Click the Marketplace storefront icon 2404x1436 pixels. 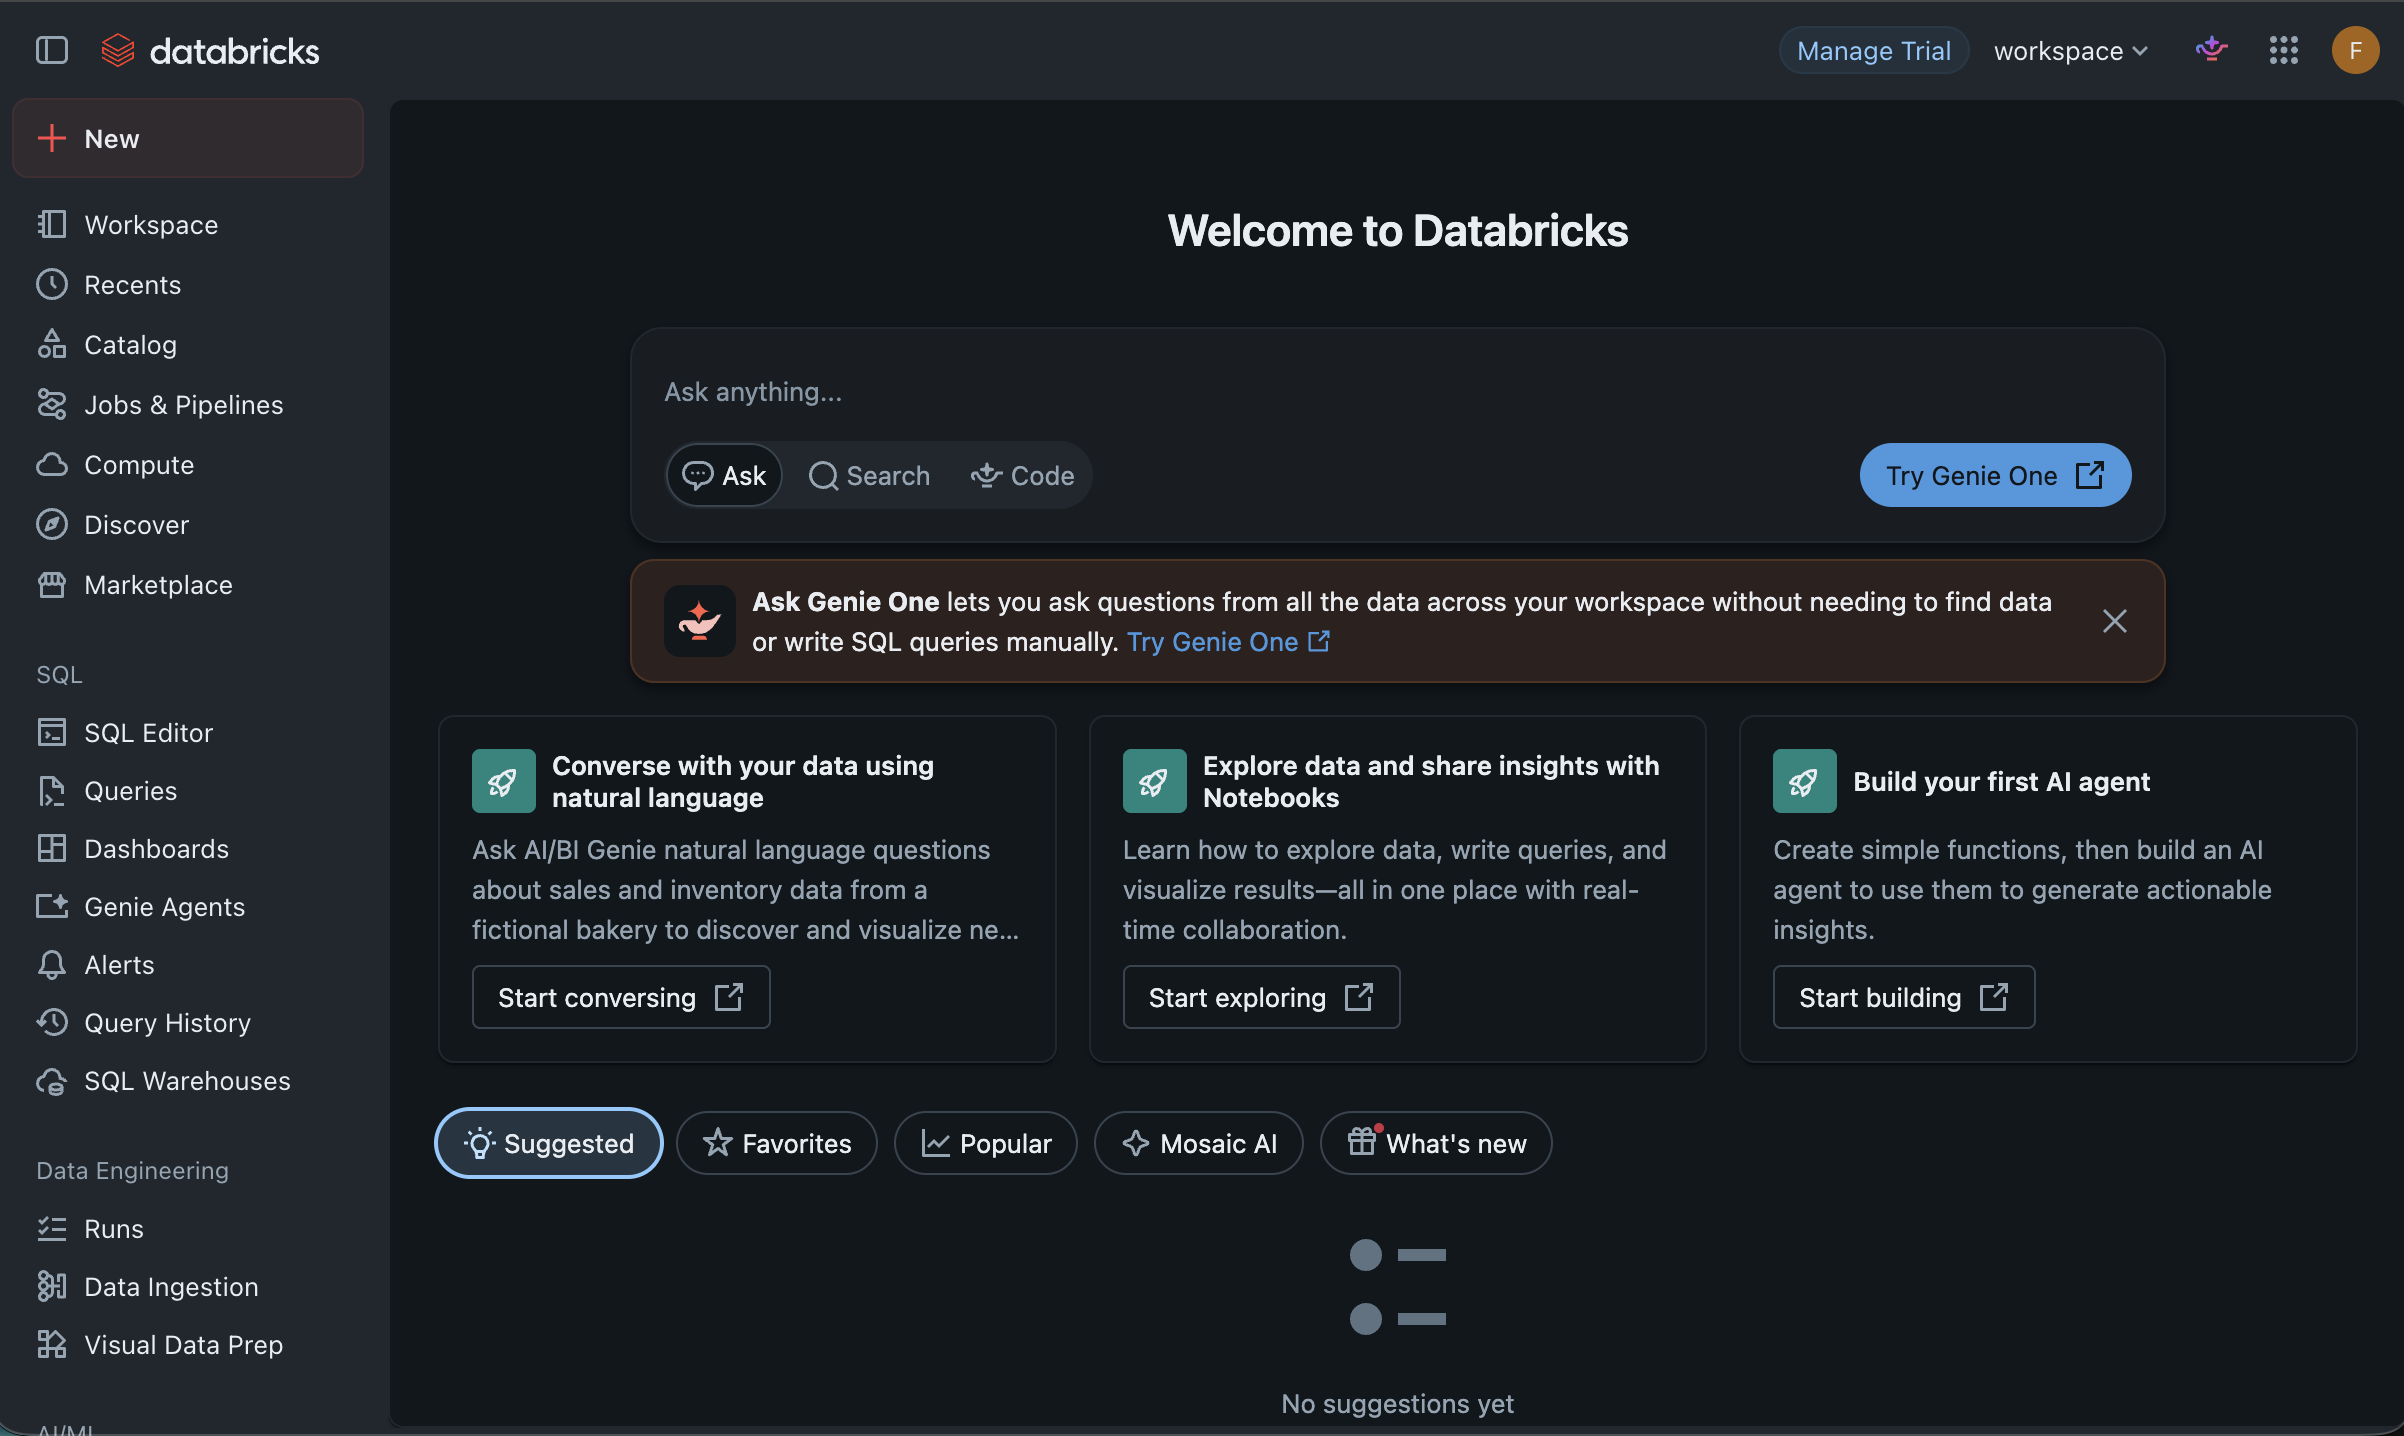[x=52, y=584]
